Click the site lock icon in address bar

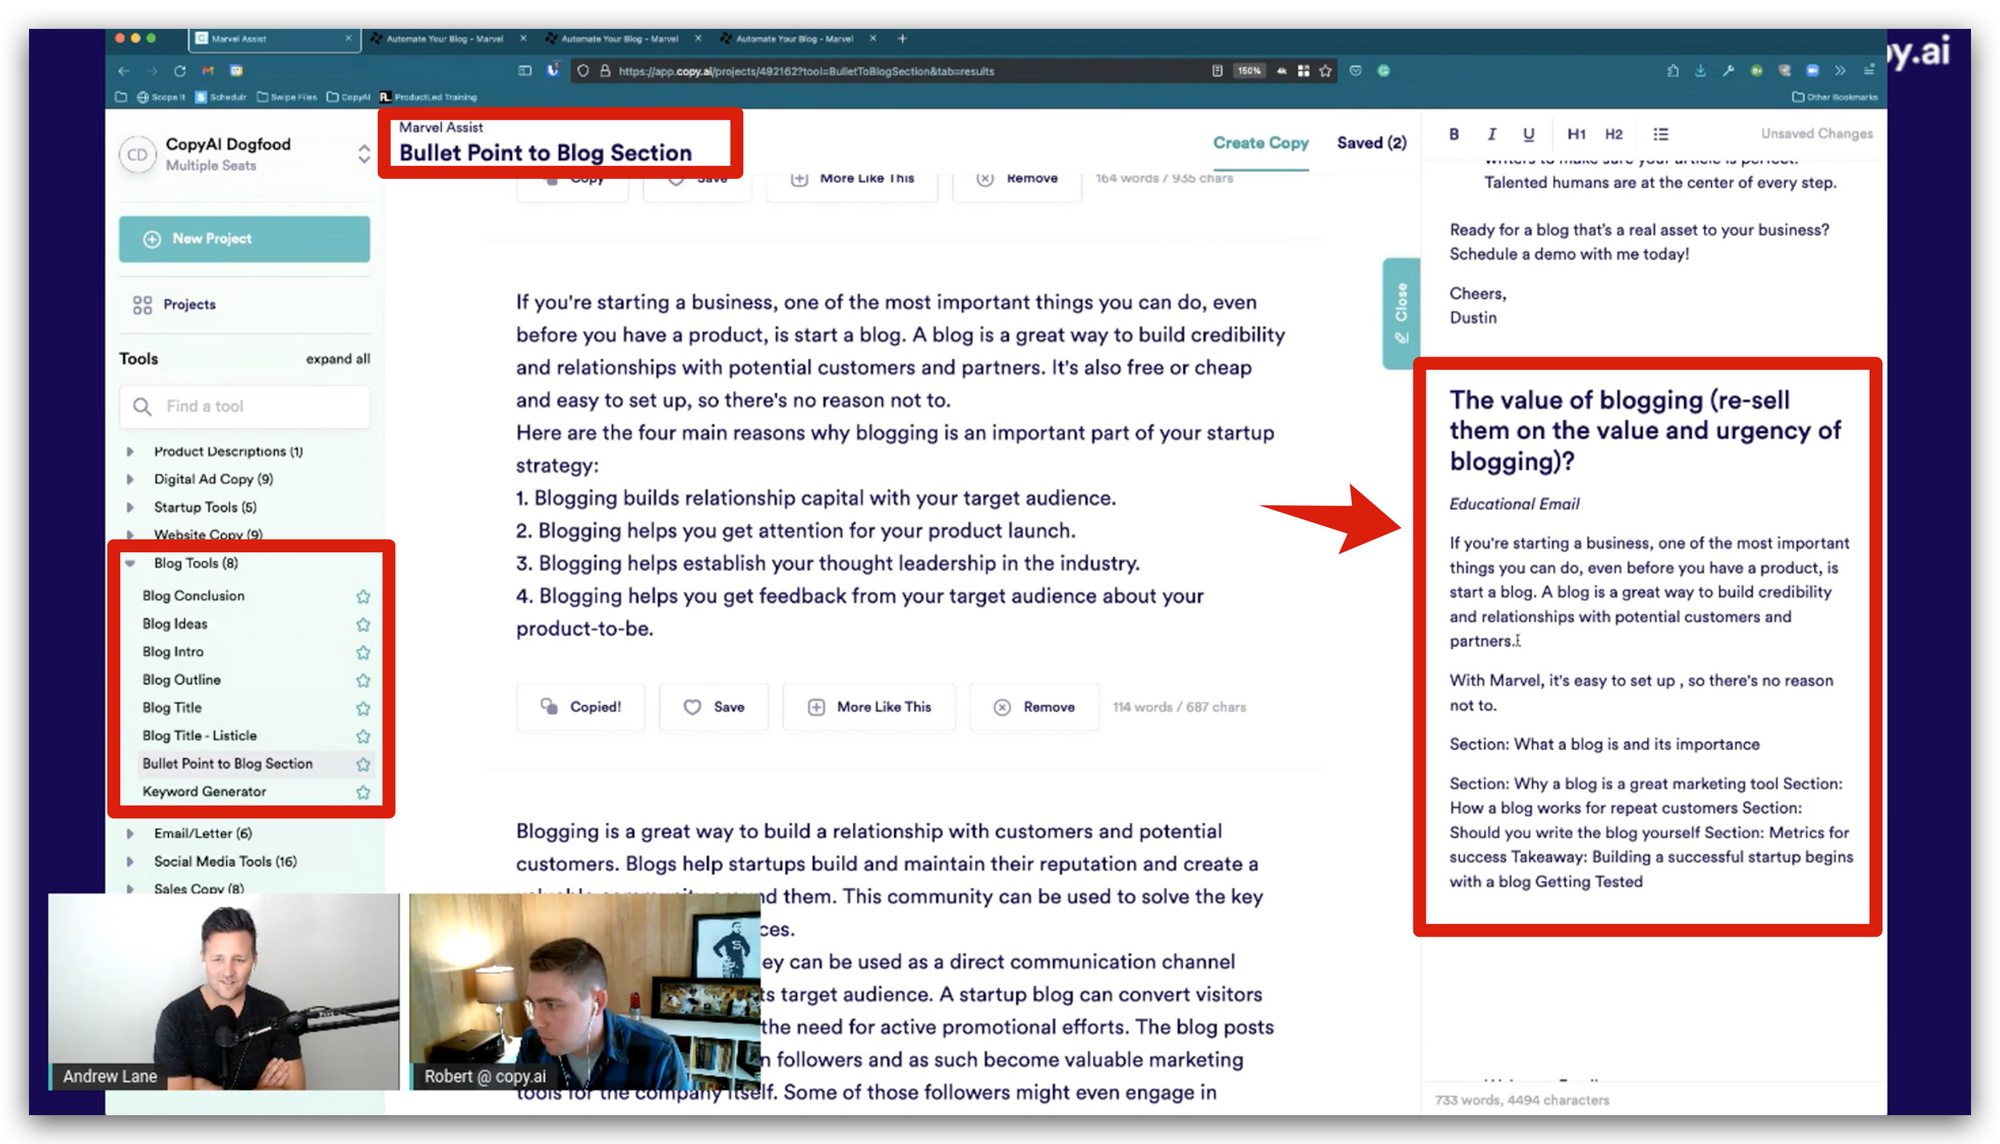click(604, 71)
